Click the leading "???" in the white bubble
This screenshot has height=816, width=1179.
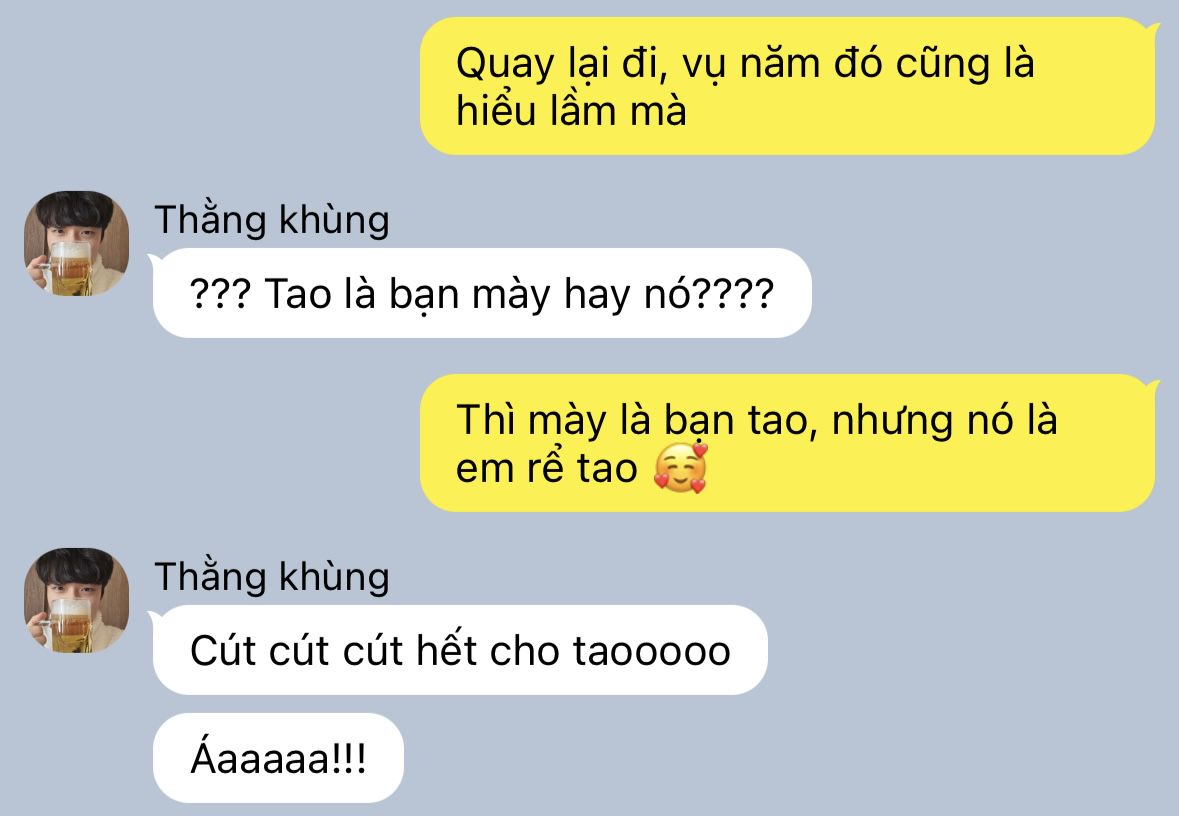pyautogui.click(x=220, y=294)
